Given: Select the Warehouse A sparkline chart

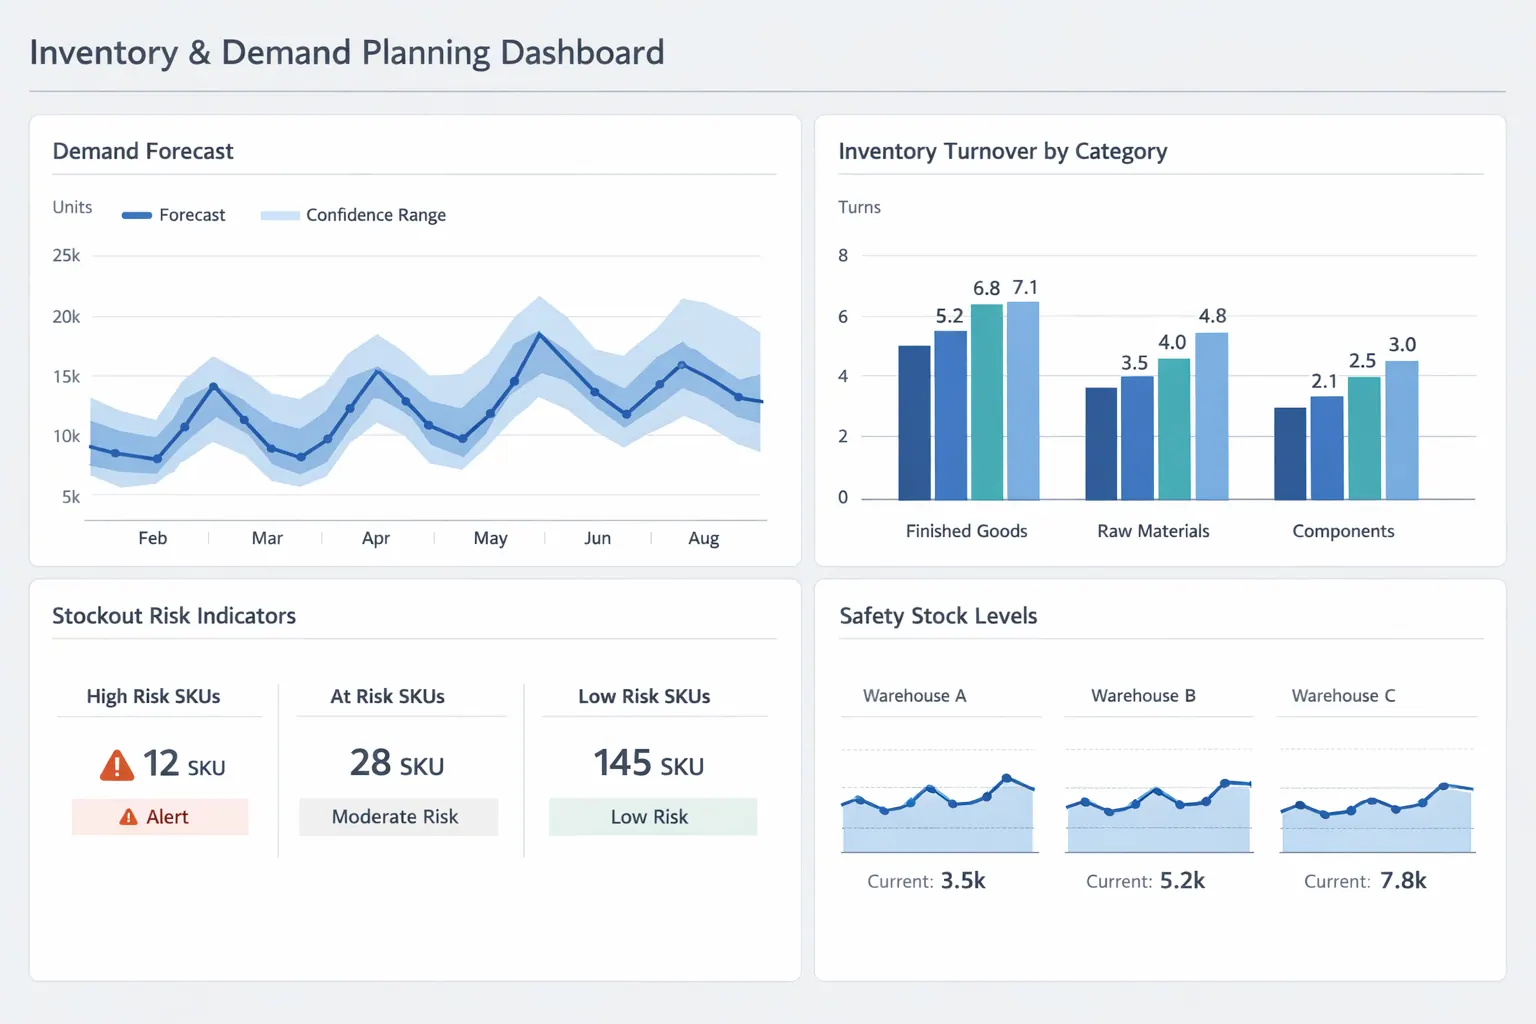Looking at the screenshot, I should (x=938, y=810).
